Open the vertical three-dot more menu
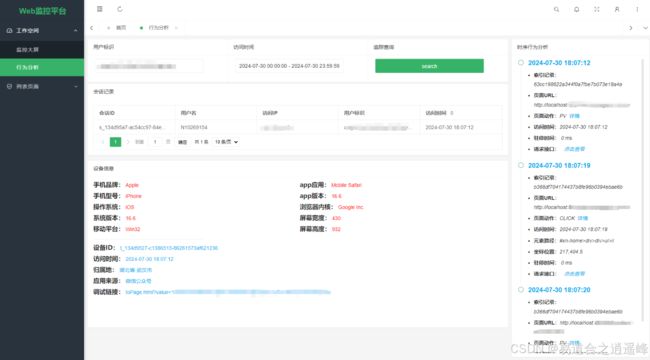This screenshot has width=650, height=360. (x=637, y=9)
